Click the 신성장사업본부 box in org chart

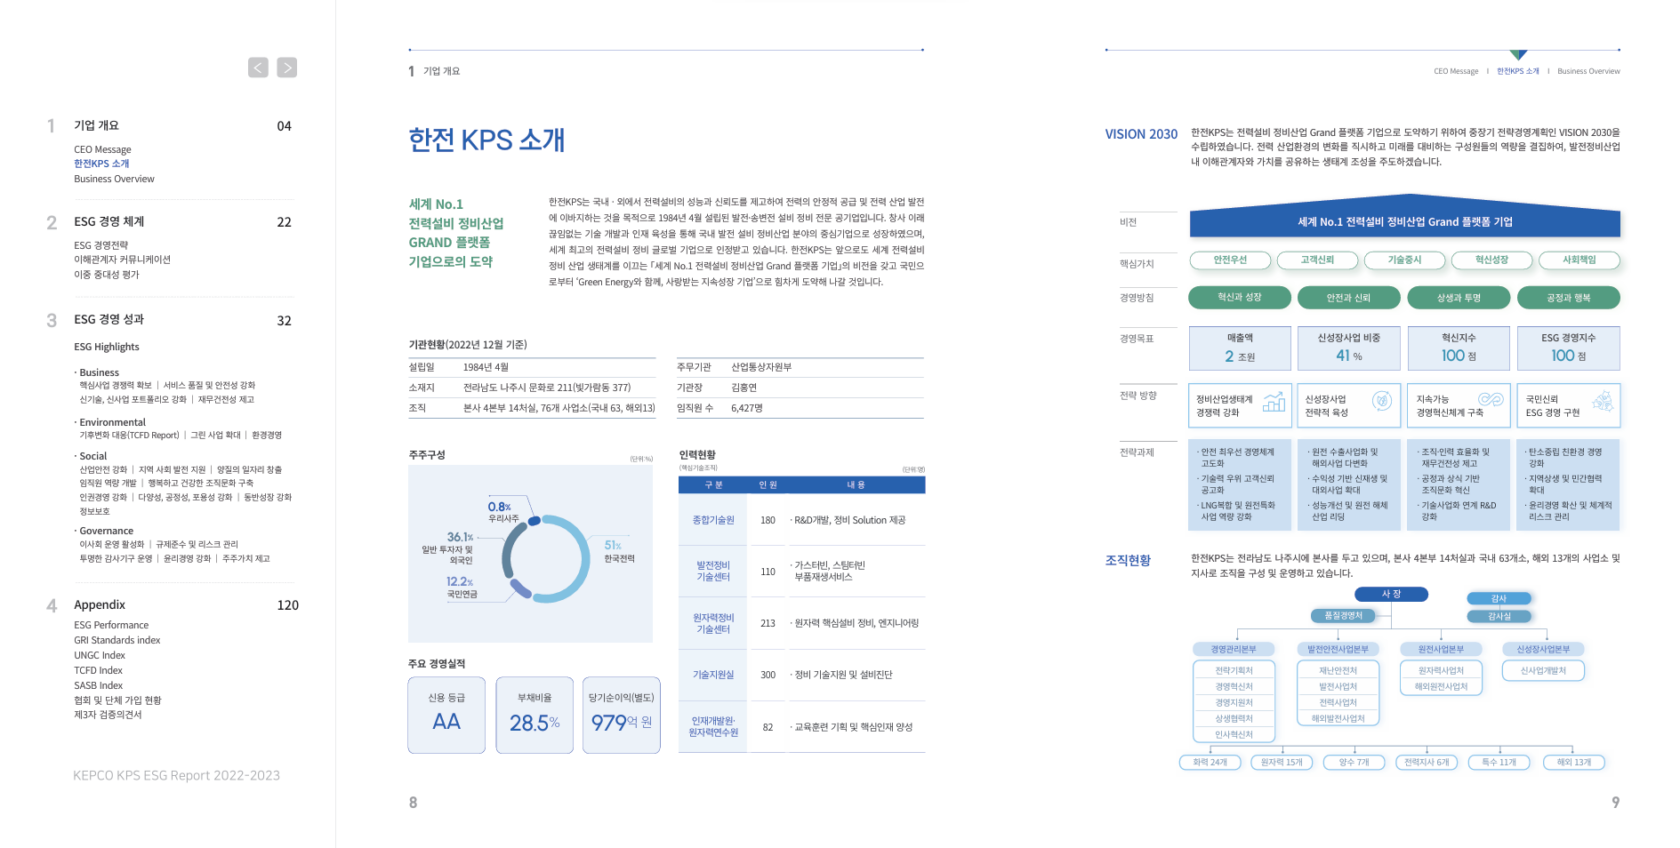coord(1543,650)
